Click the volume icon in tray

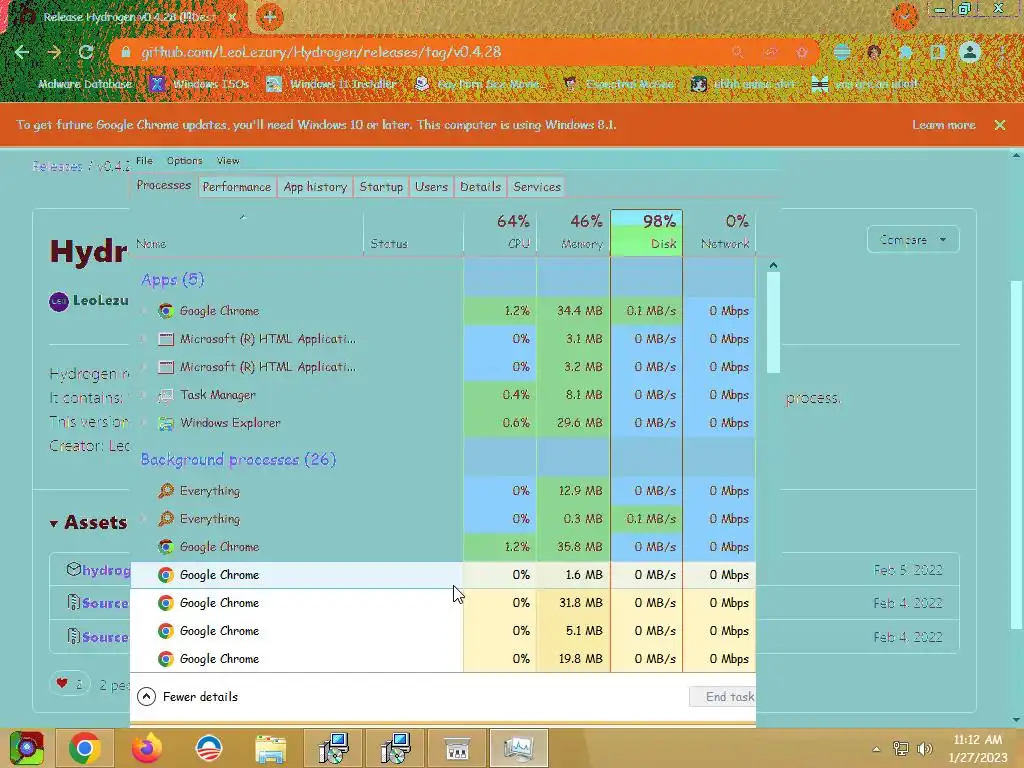925,749
